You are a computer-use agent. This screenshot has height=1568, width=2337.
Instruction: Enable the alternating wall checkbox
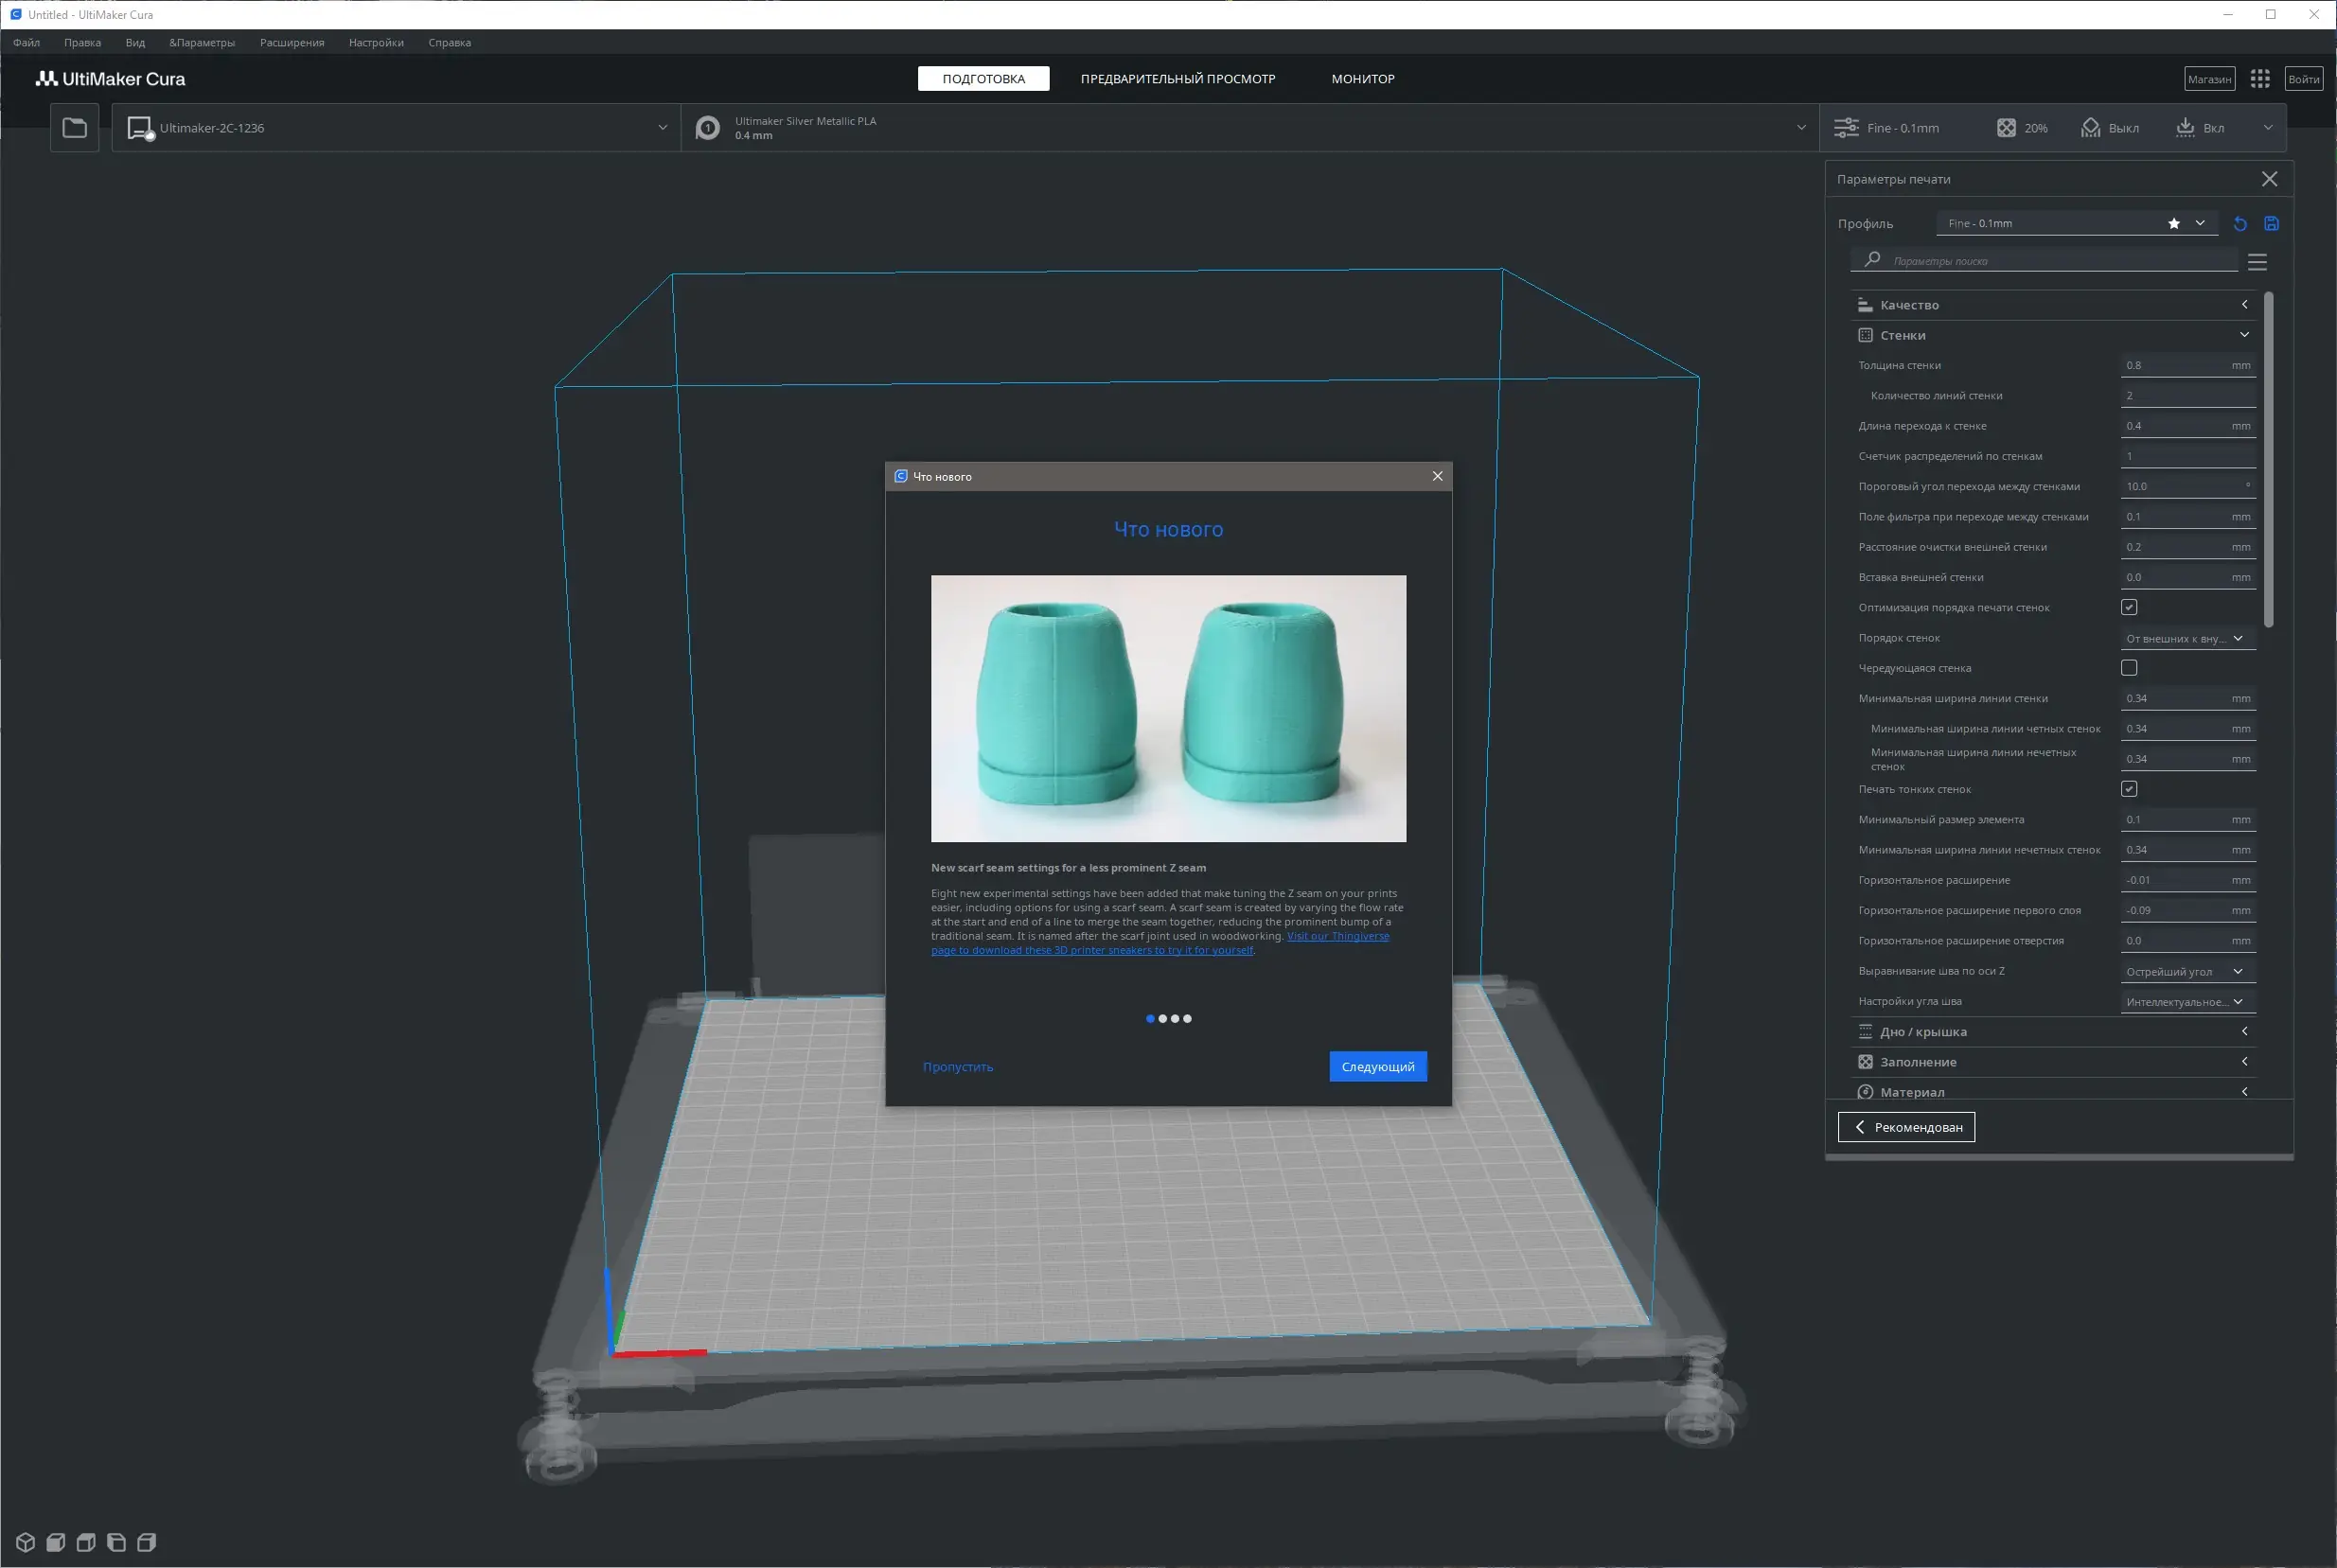2129,668
